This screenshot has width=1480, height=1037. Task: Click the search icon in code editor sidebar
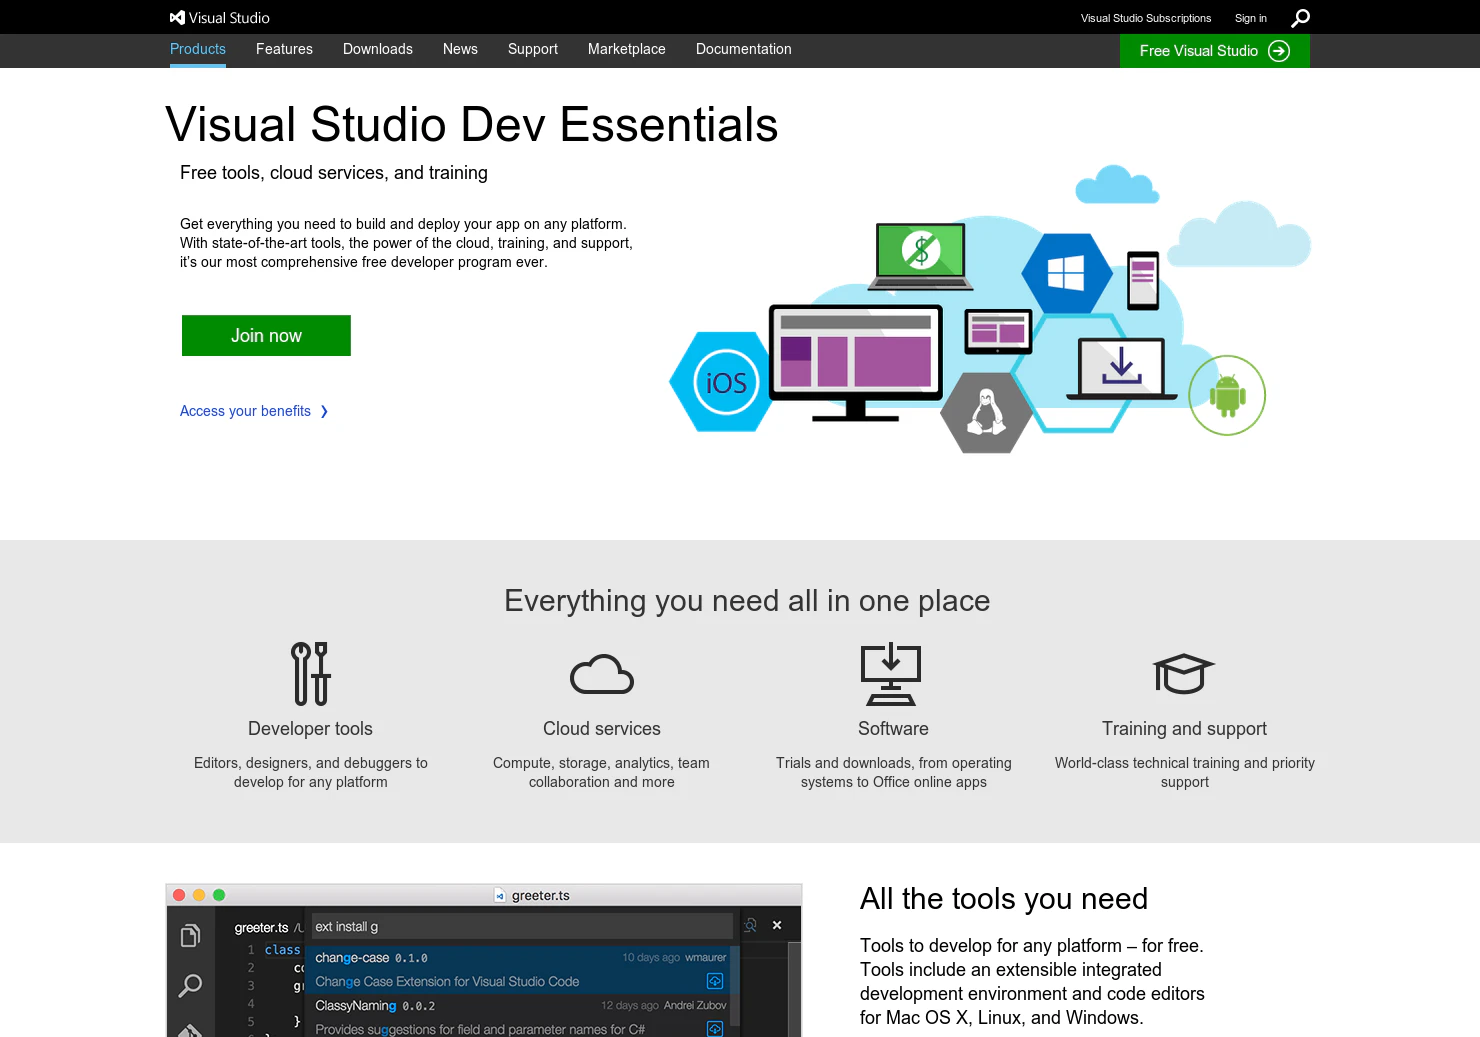click(x=190, y=986)
